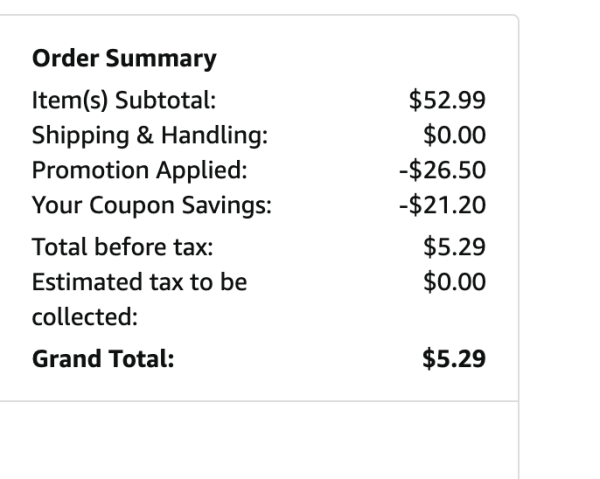Select the Shipping & Handling label
The image size is (600, 479).
(x=150, y=135)
